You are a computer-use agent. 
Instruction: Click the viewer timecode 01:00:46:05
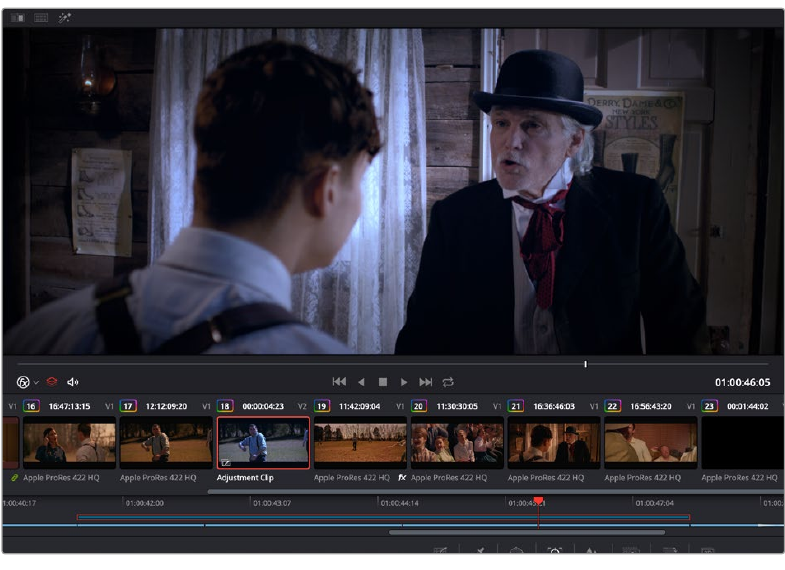[742, 382]
